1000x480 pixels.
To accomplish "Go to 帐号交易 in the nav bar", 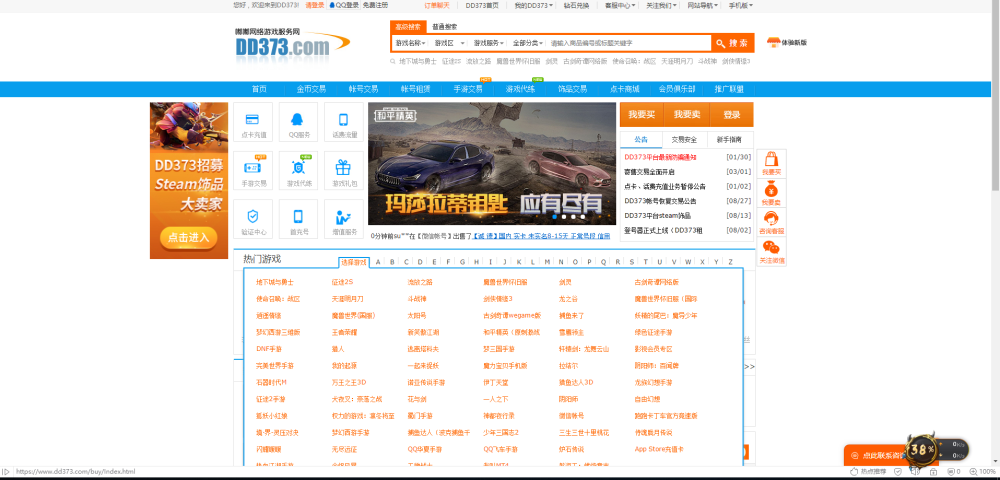I will (364, 89).
